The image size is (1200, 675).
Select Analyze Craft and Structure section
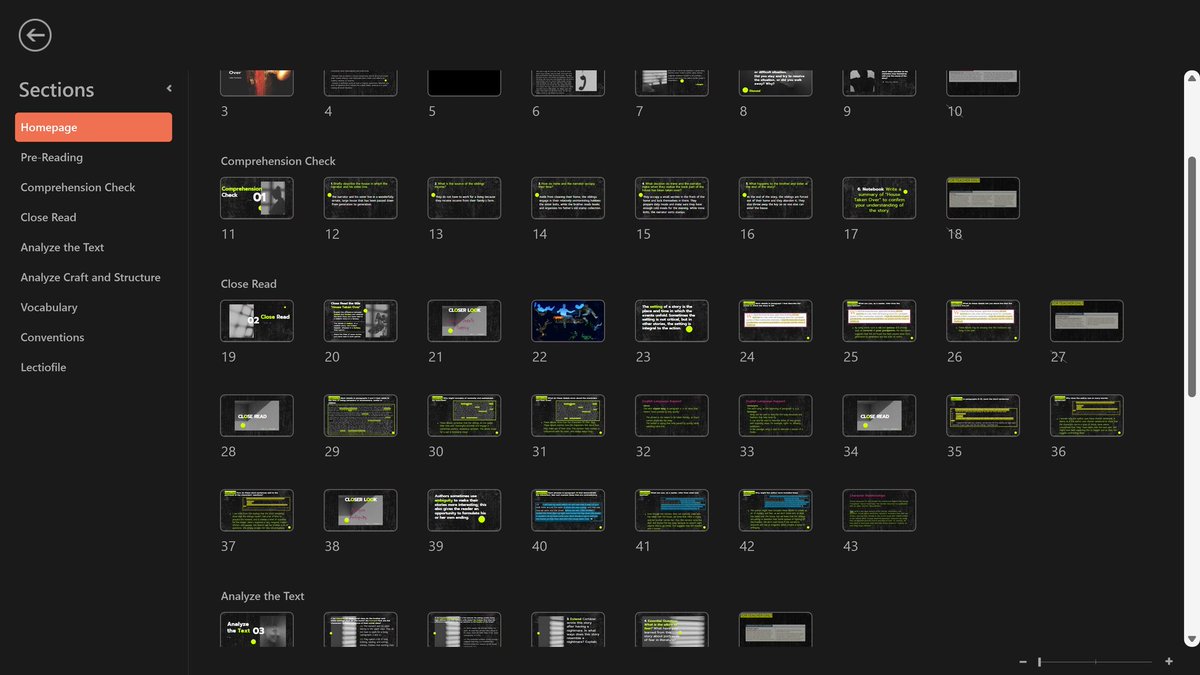93,277
